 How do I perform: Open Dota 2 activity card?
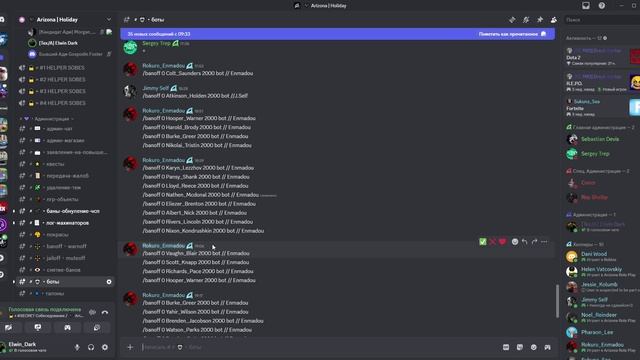(x=602, y=57)
